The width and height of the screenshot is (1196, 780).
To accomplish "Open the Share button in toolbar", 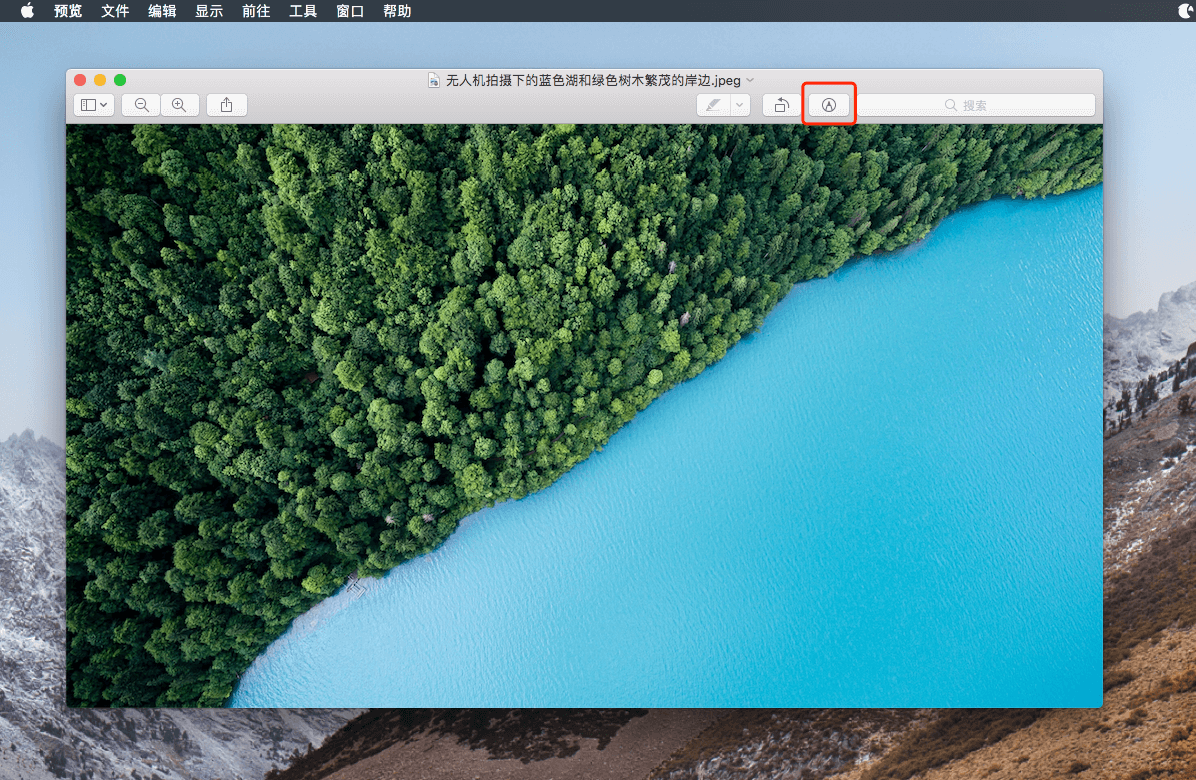I will [x=227, y=105].
